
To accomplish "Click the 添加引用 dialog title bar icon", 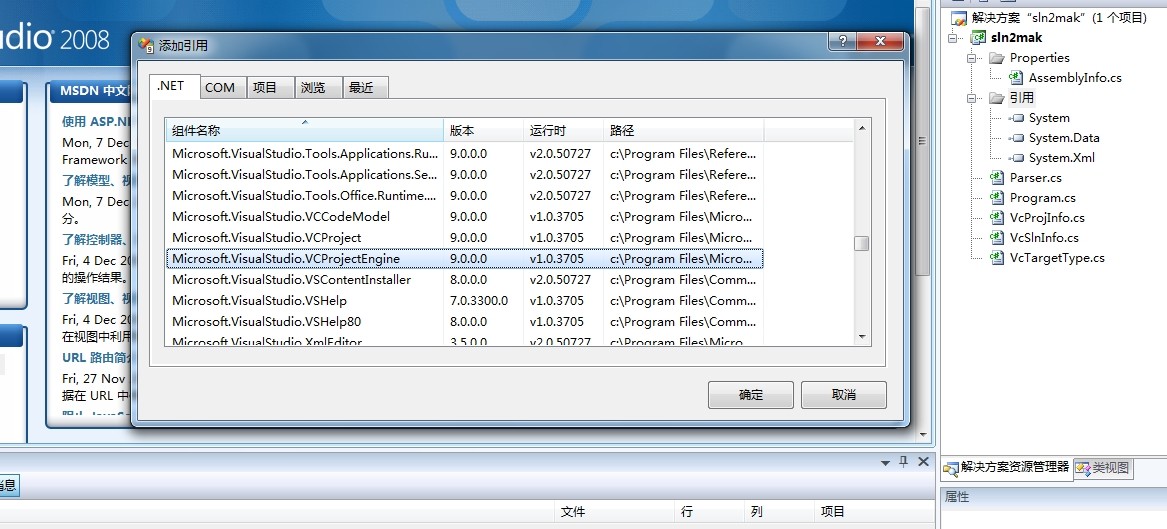I will pos(147,45).
